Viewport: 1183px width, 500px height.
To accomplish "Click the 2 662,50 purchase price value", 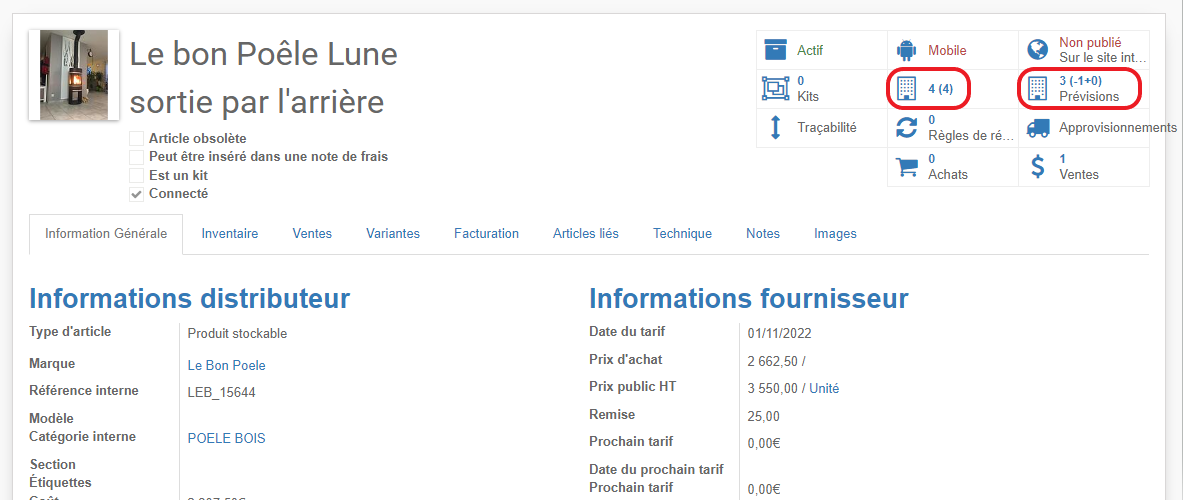I will (x=773, y=361).
